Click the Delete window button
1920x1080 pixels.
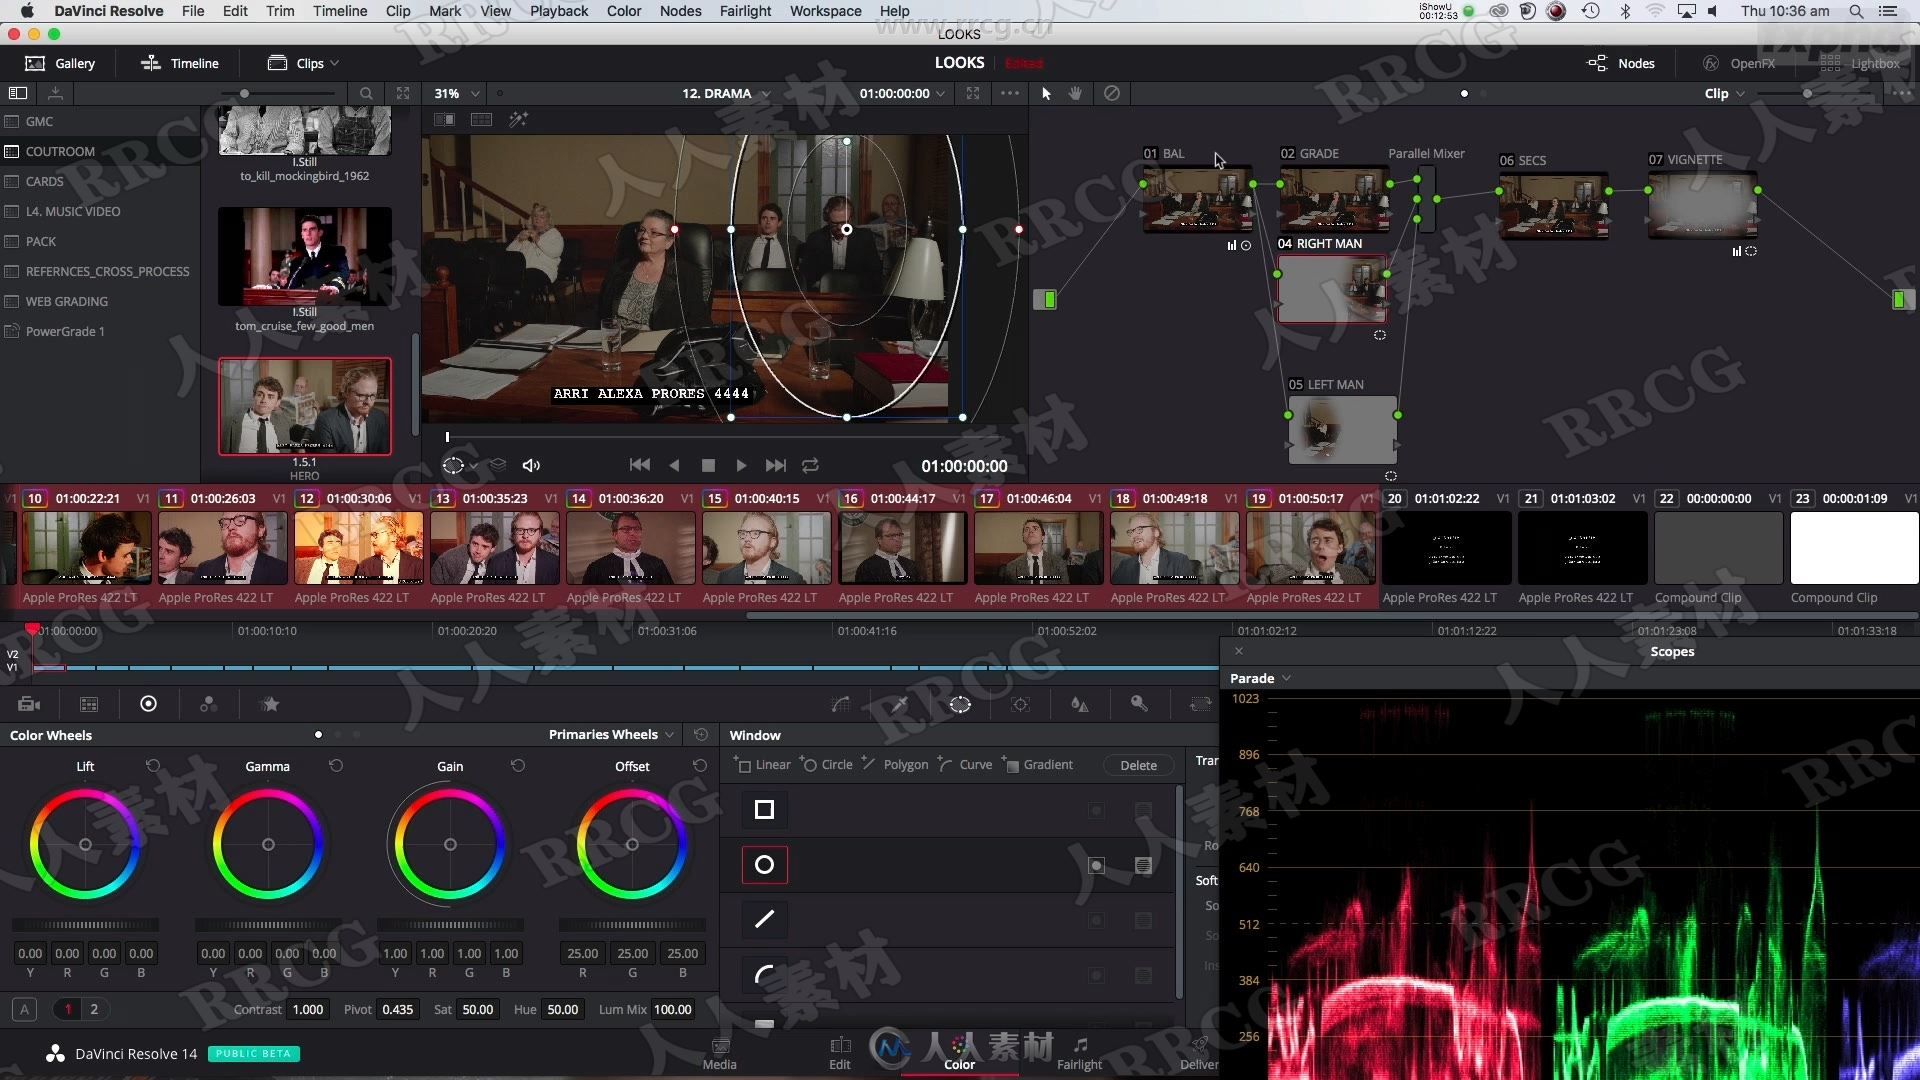pos(1138,765)
